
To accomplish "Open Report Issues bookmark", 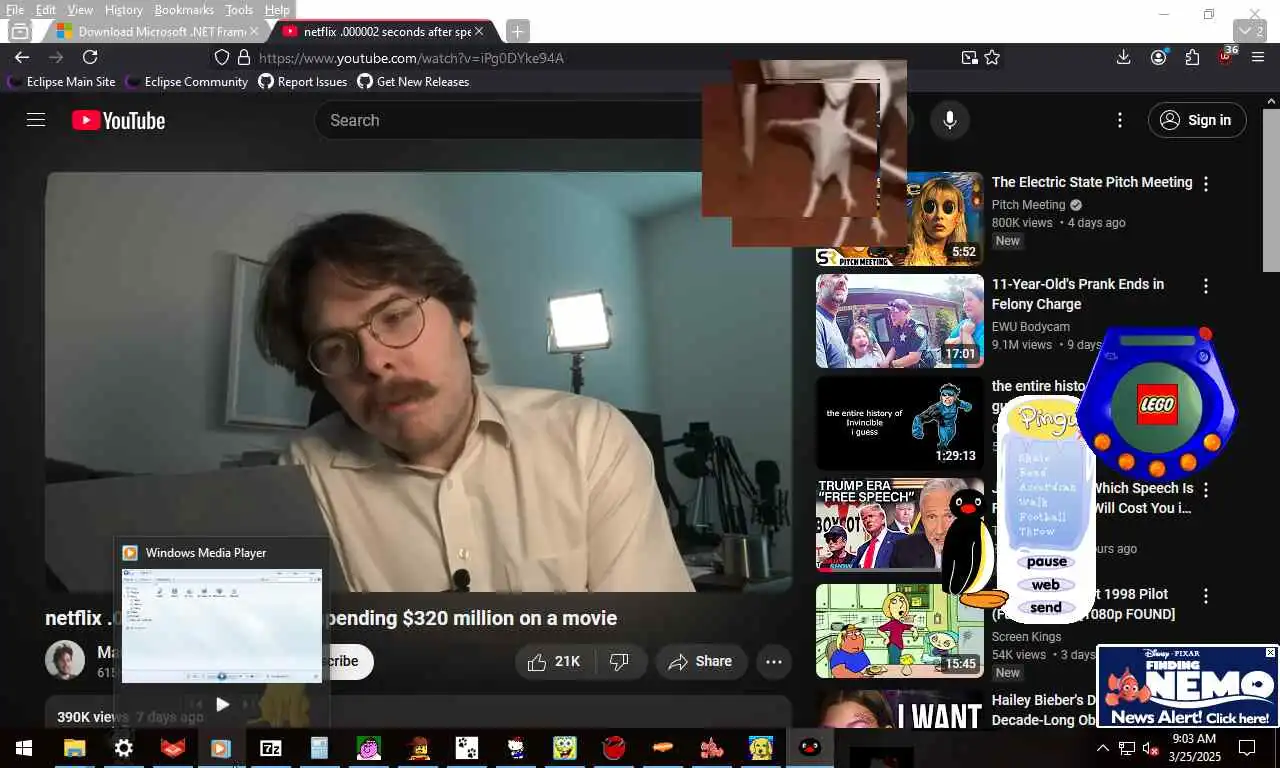I will pos(303,82).
